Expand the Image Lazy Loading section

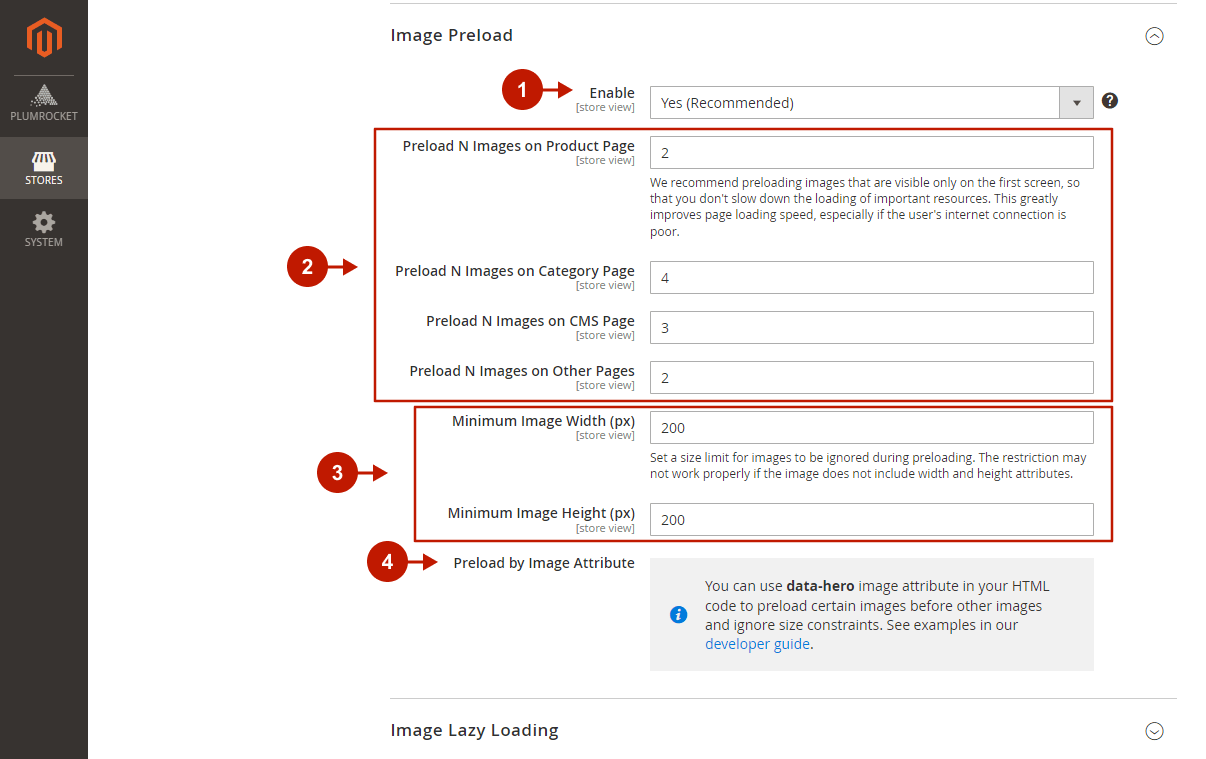[x=1154, y=731]
